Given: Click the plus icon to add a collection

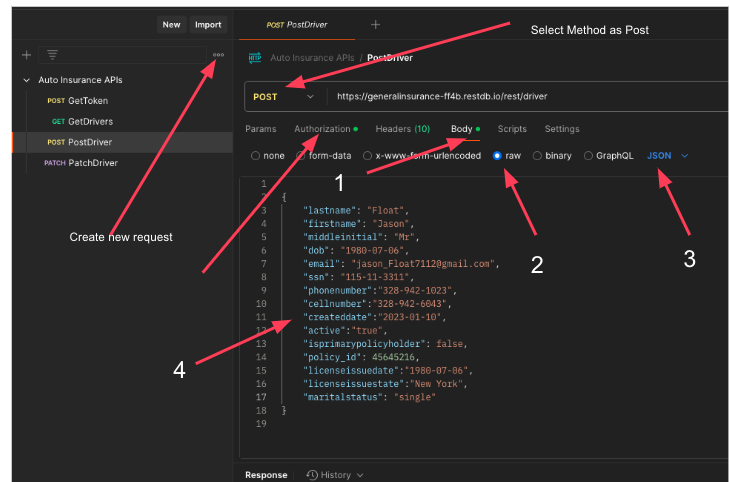Looking at the screenshot, I should 27,55.
